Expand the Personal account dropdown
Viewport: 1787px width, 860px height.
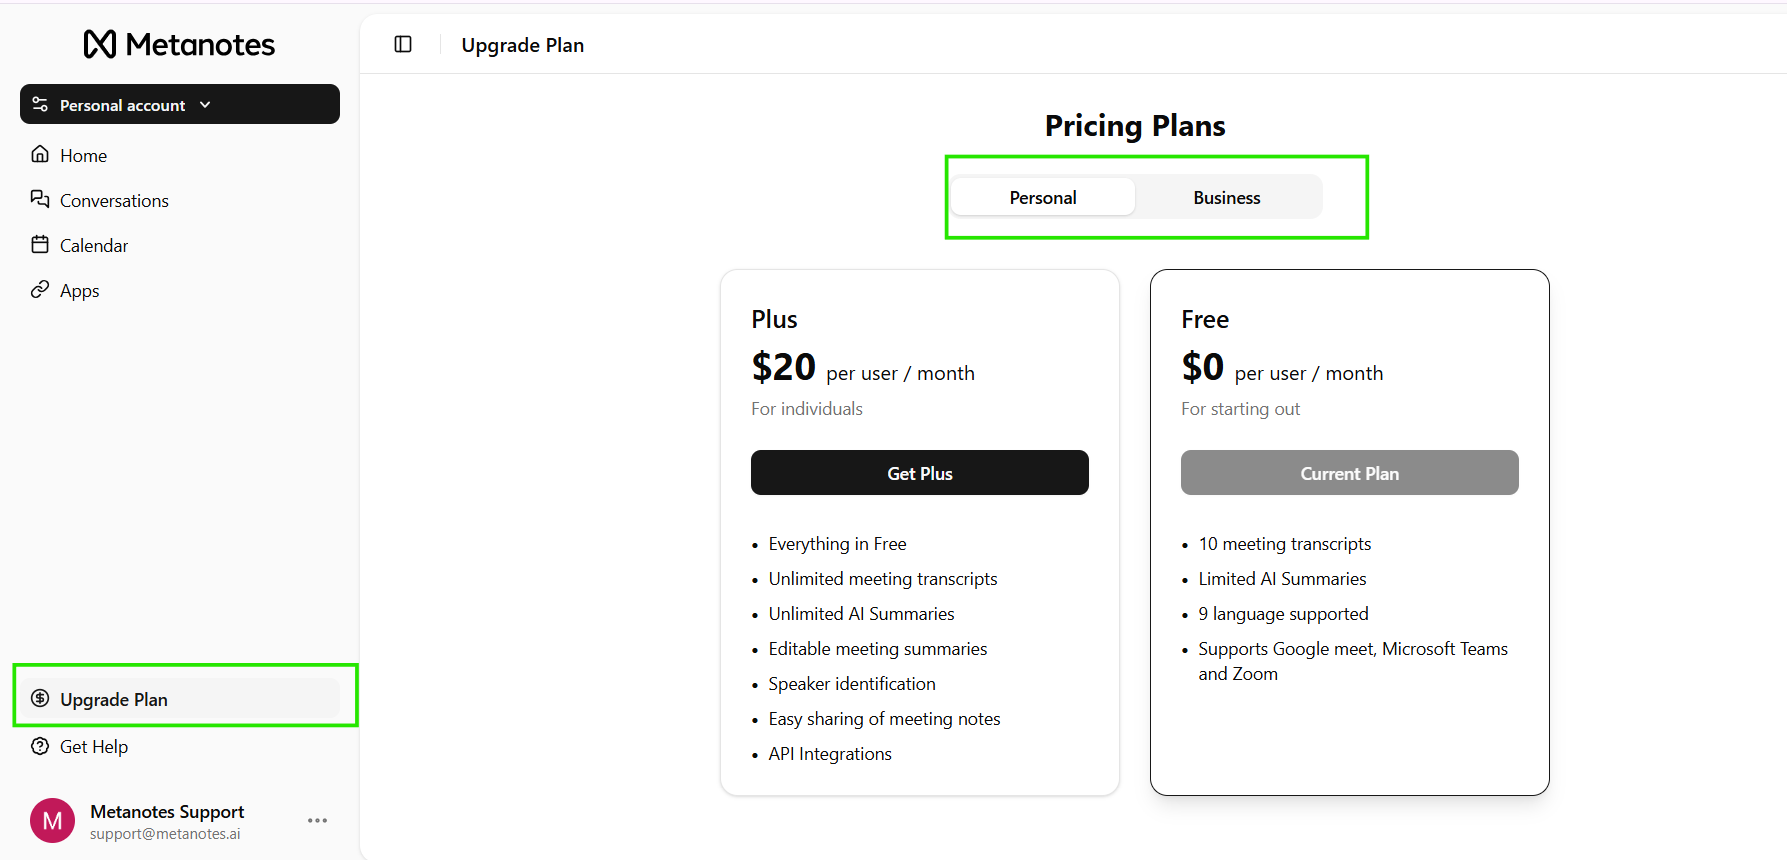[123, 105]
